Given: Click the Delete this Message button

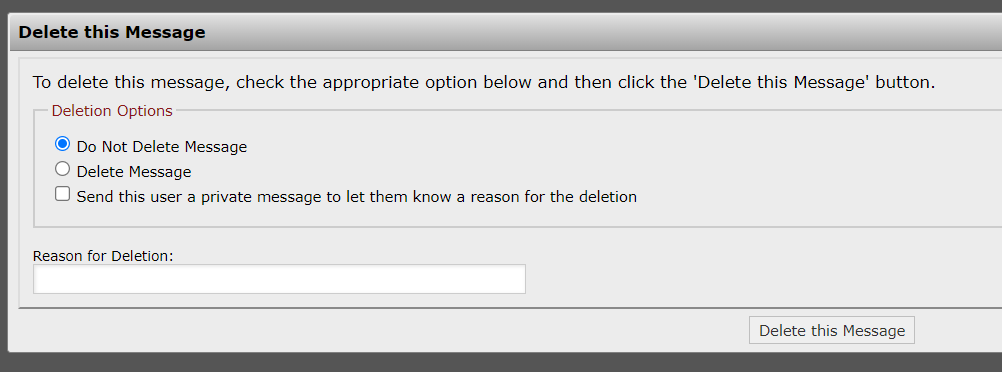Looking at the screenshot, I should (832, 330).
